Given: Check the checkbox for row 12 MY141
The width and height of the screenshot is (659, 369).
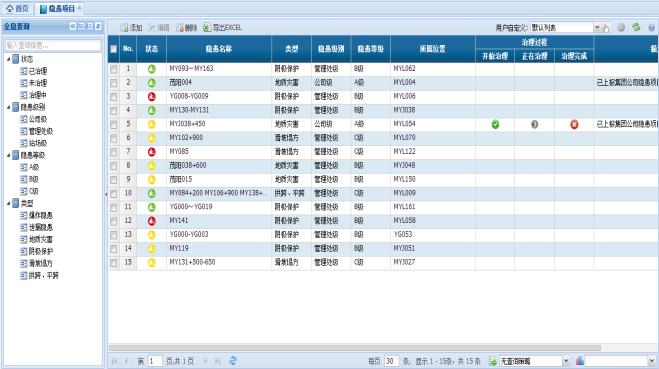Looking at the screenshot, I should pos(113,221).
